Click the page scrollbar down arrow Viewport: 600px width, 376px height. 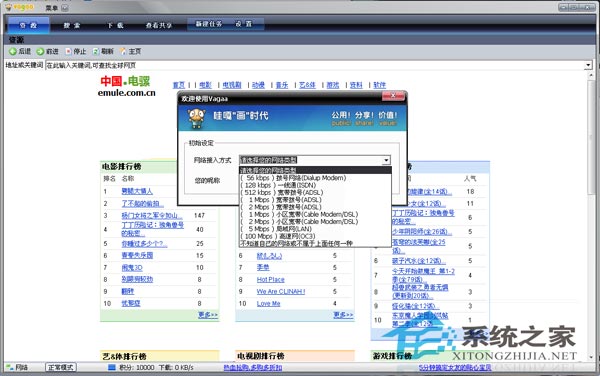pos(591,357)
